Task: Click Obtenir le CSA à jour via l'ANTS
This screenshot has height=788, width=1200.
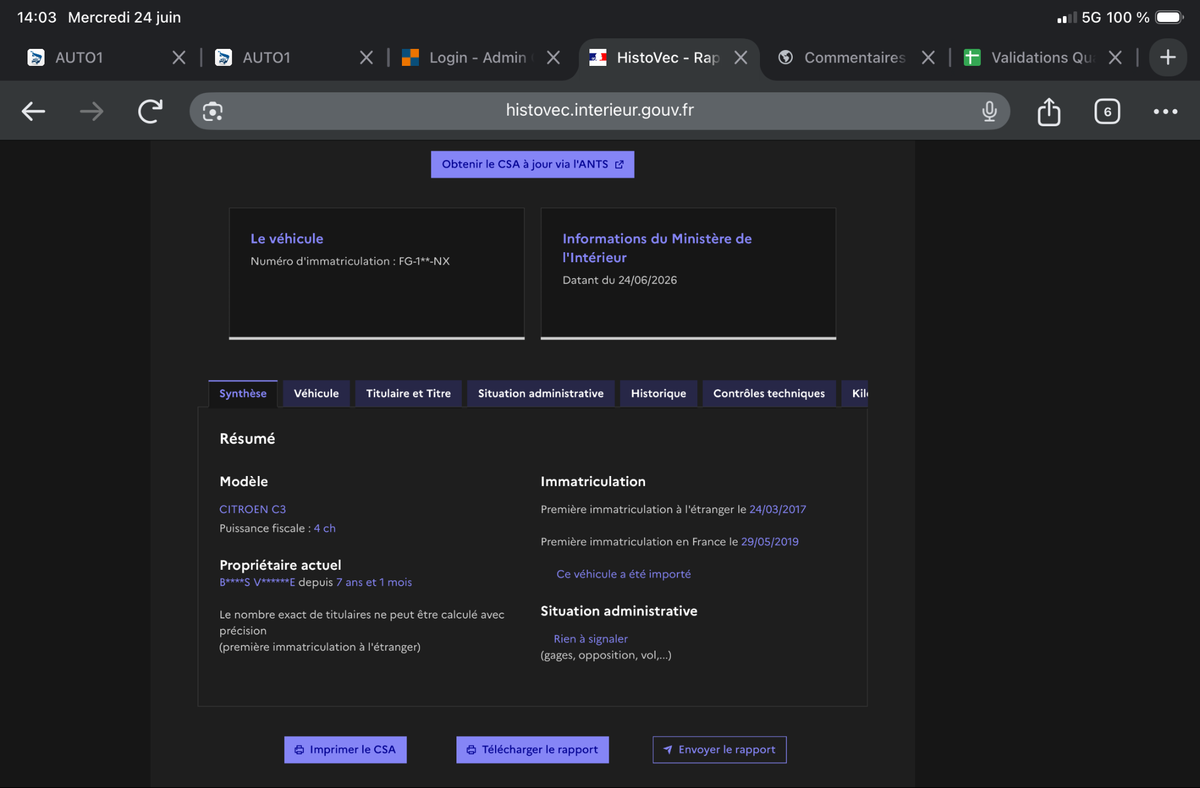Action: (532, 164)
